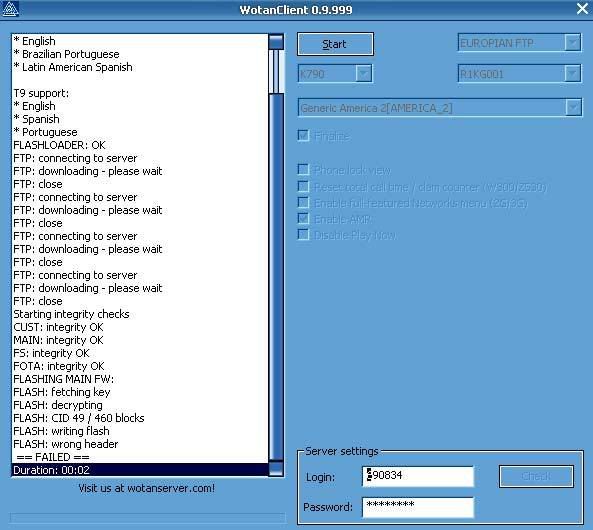Toggle the Disable Play Now checkbox

pos(303,235)
